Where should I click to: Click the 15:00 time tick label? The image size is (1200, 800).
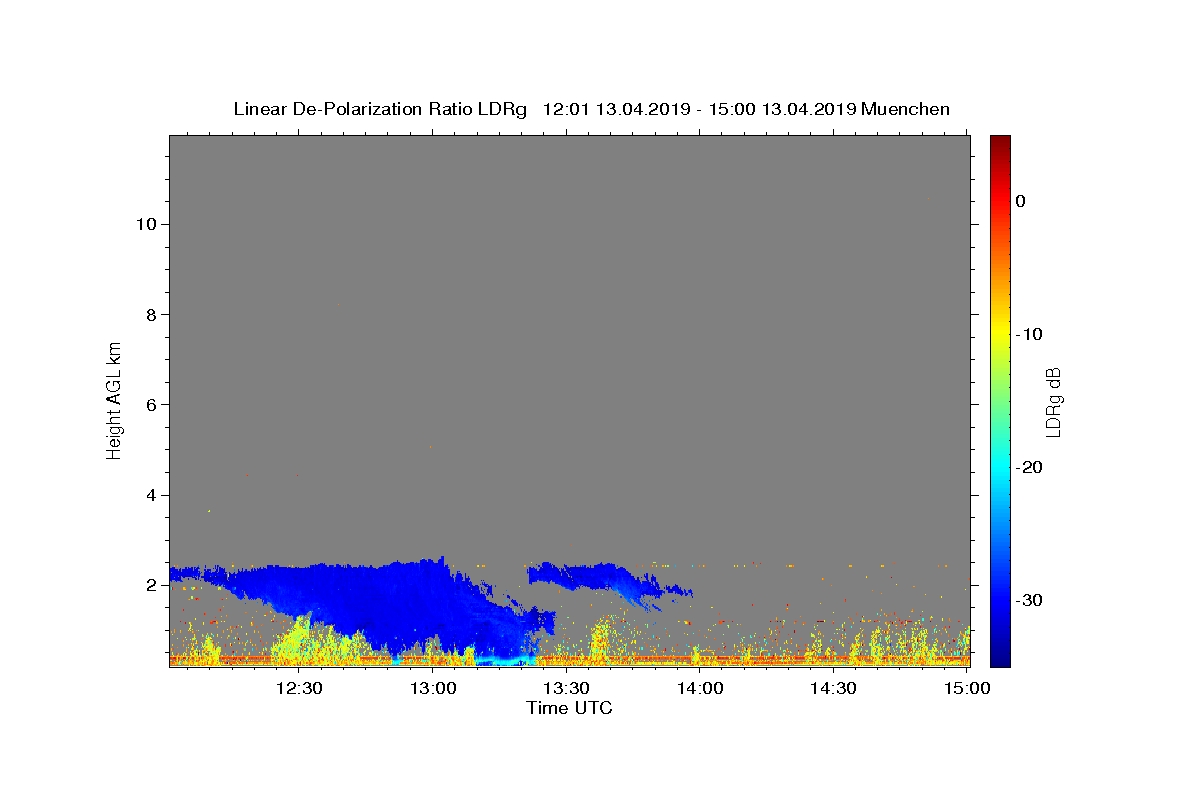(x=967, y=688)
